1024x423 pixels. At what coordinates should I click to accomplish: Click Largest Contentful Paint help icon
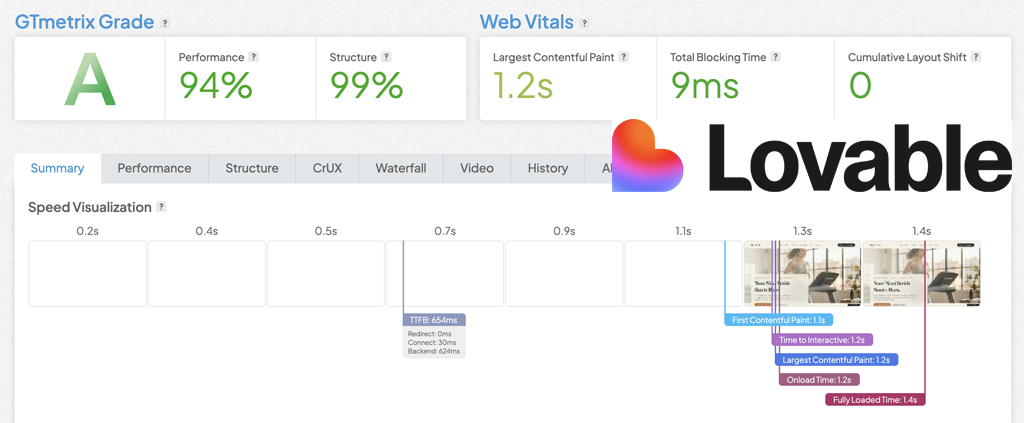tap(624, 57)
